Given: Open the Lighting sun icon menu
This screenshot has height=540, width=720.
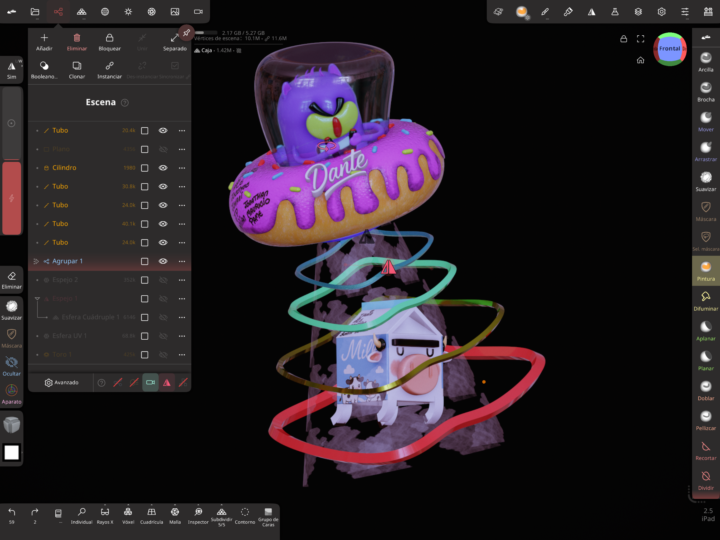Looking at the screenshot, I should [x=128, y=11].
